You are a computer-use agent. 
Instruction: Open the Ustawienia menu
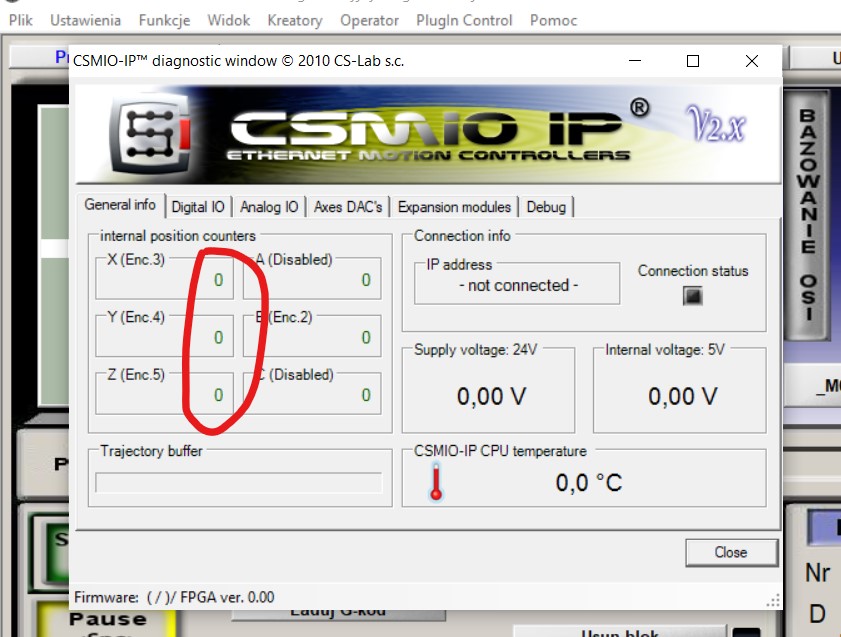coord(85,20)
